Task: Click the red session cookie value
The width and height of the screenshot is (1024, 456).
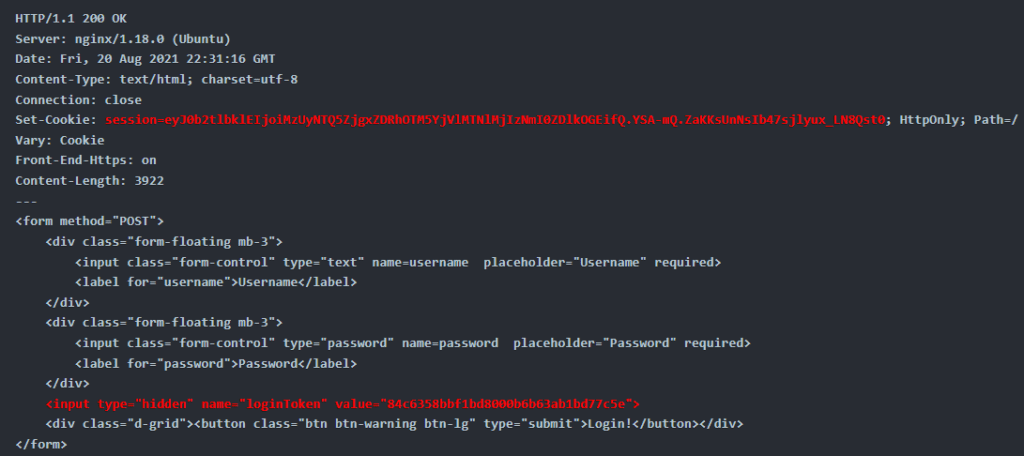Action: tap(495, 120)
